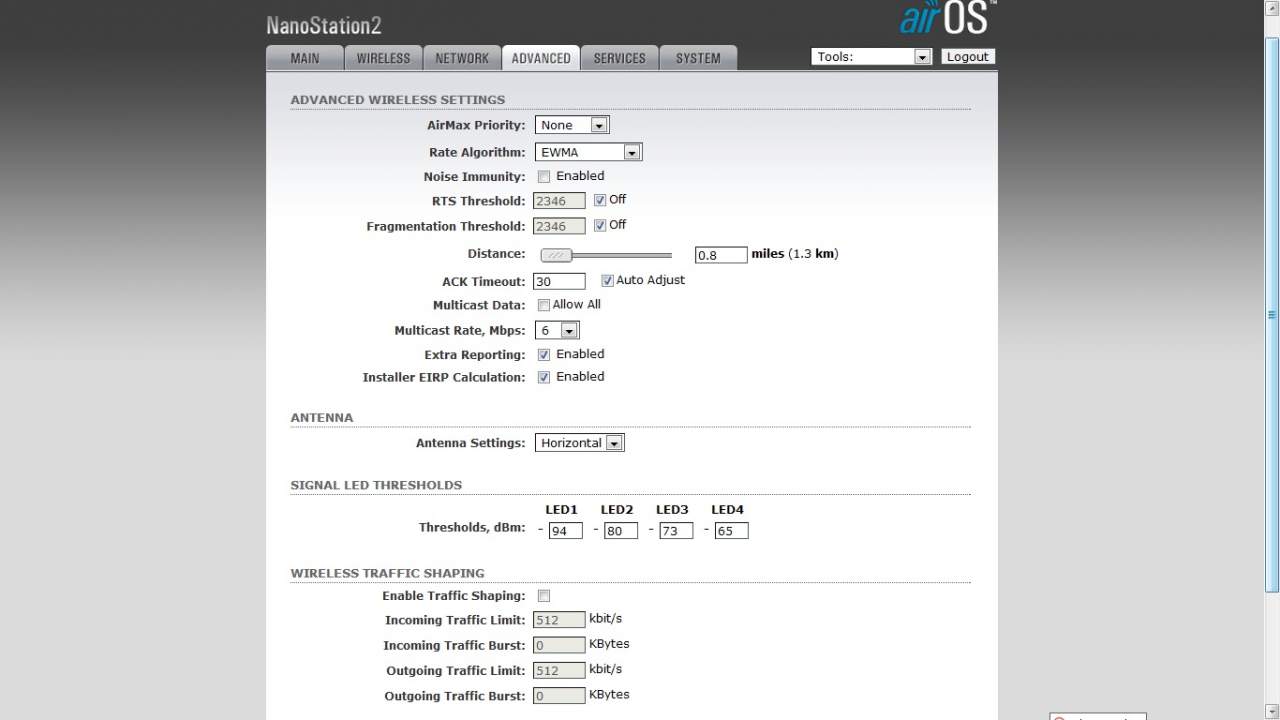Click the LED1 threshold input field
This screenshot has height=720, width=1280.
[566, 531]
